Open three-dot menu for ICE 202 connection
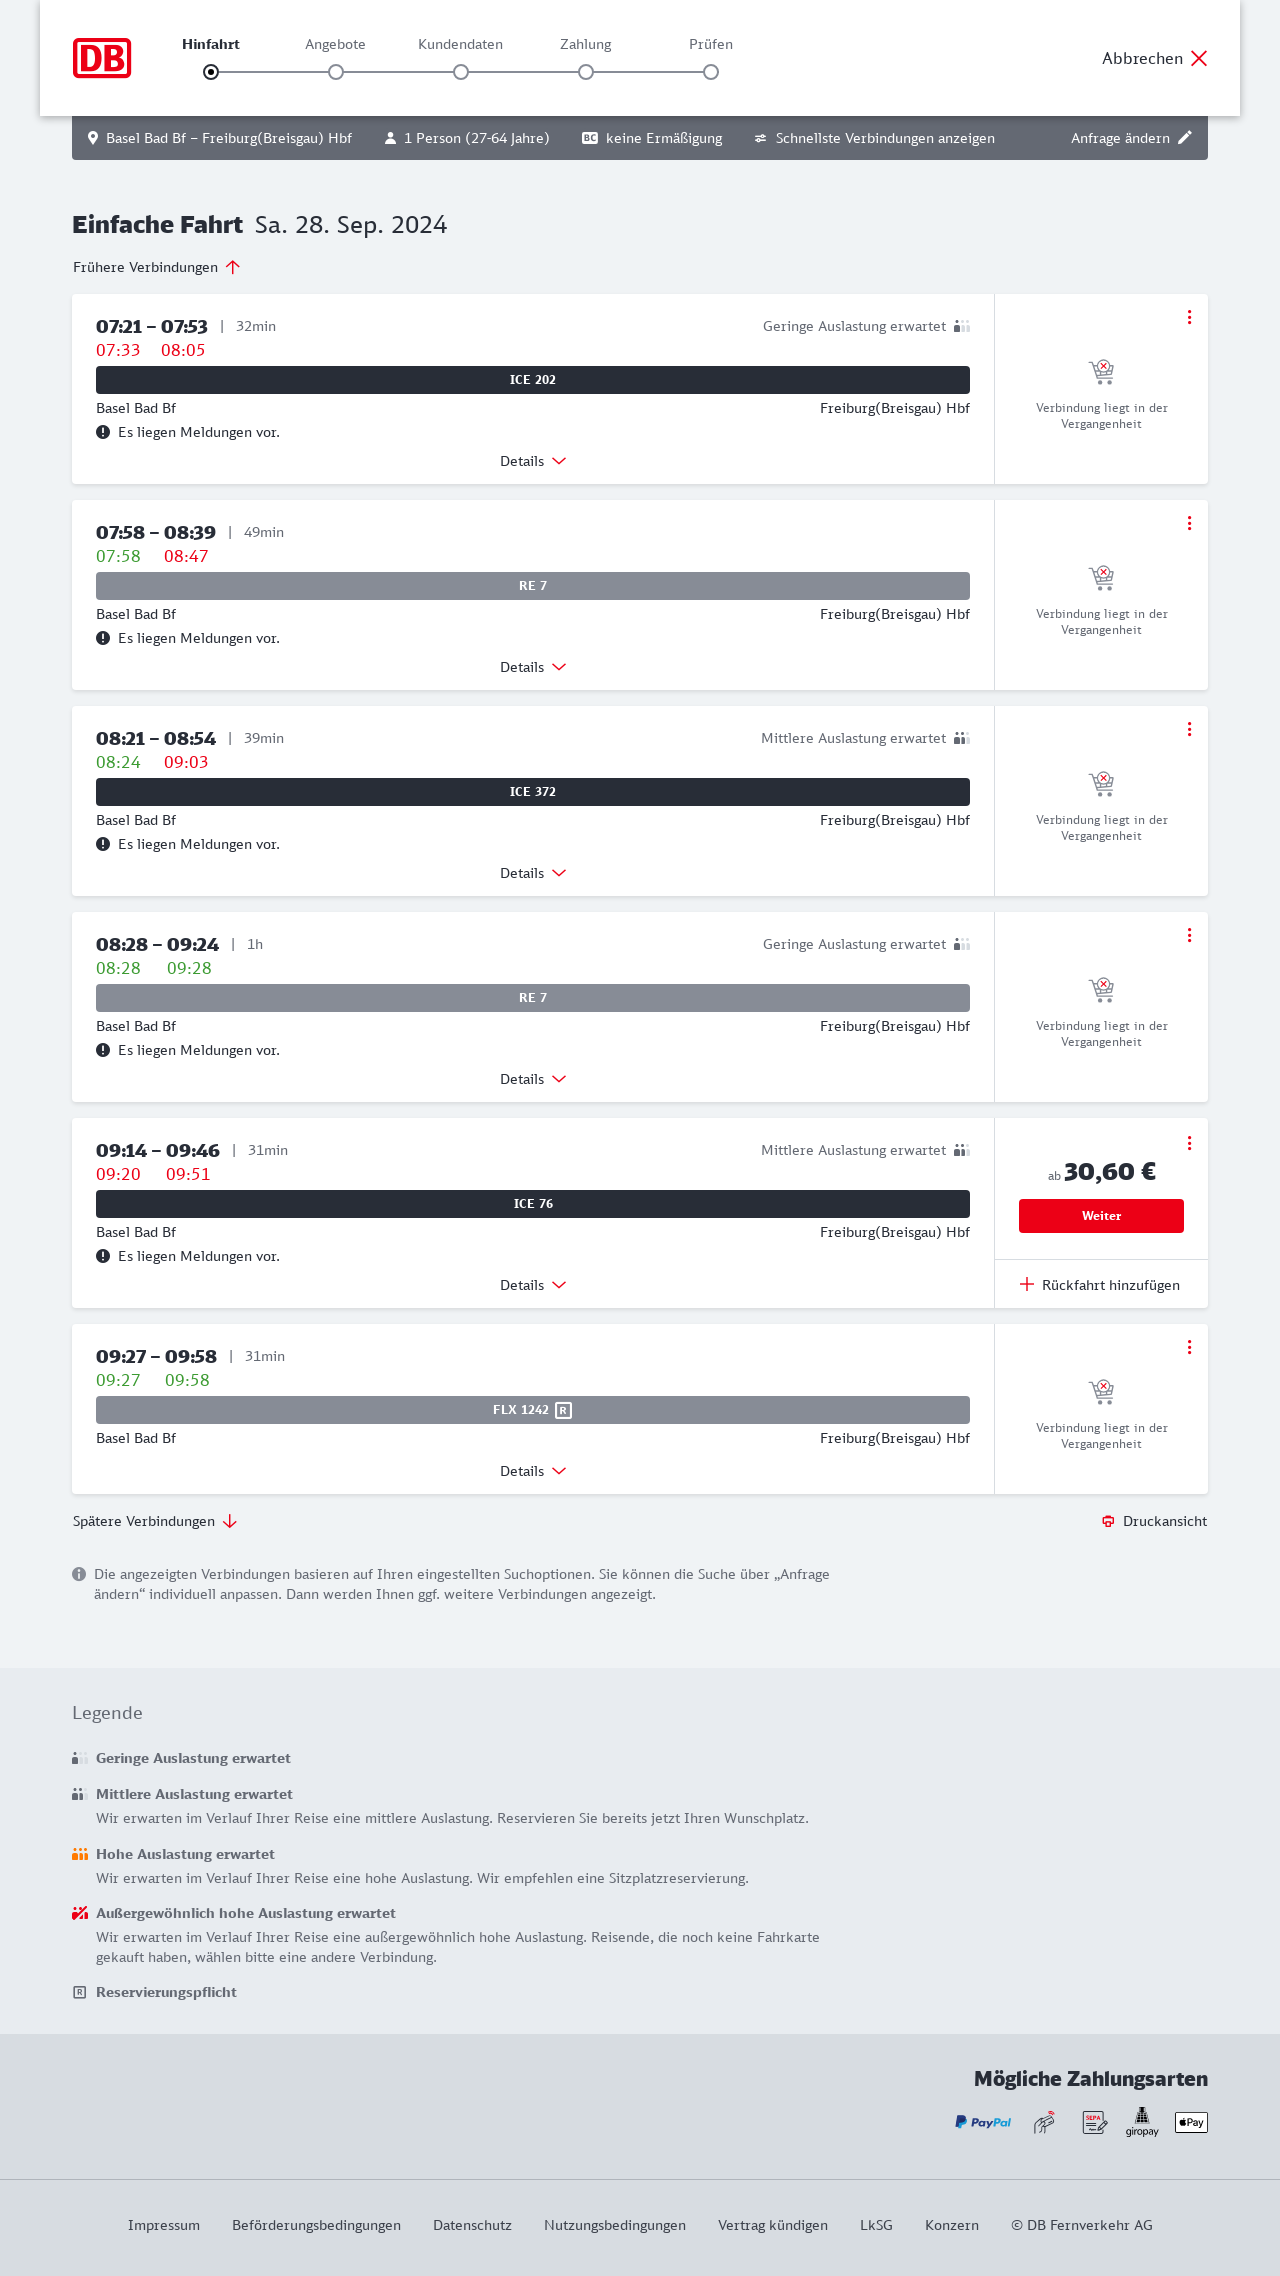 coord(1189,317)
